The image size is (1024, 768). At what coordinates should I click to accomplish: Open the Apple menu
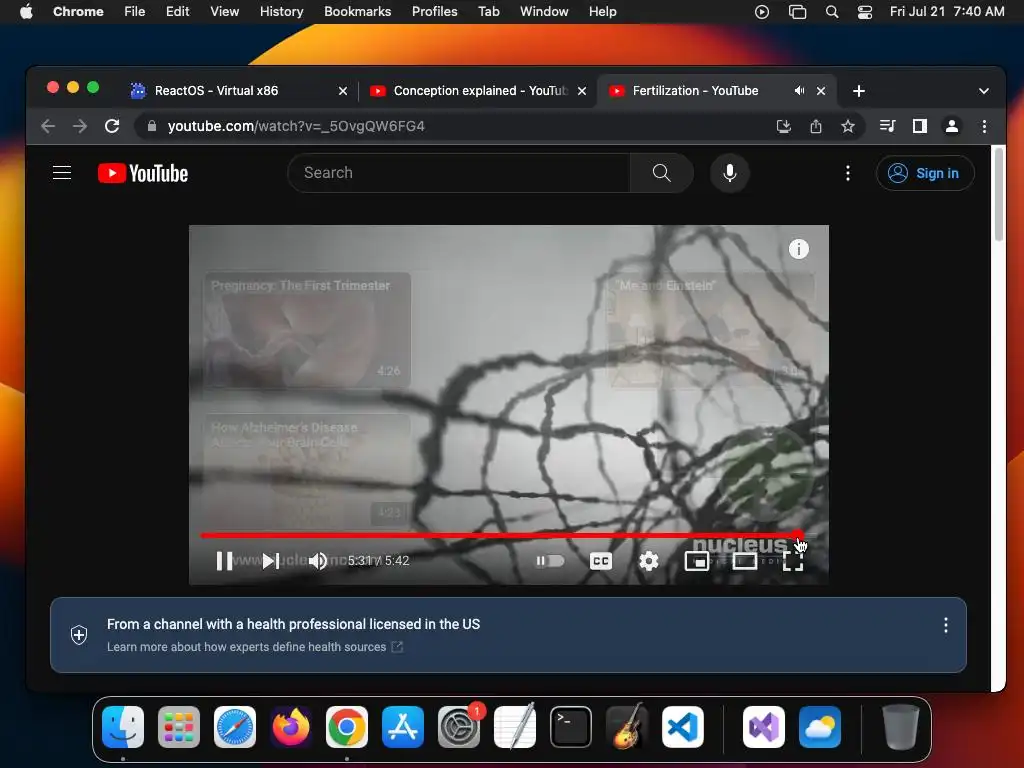click(26, 12)
